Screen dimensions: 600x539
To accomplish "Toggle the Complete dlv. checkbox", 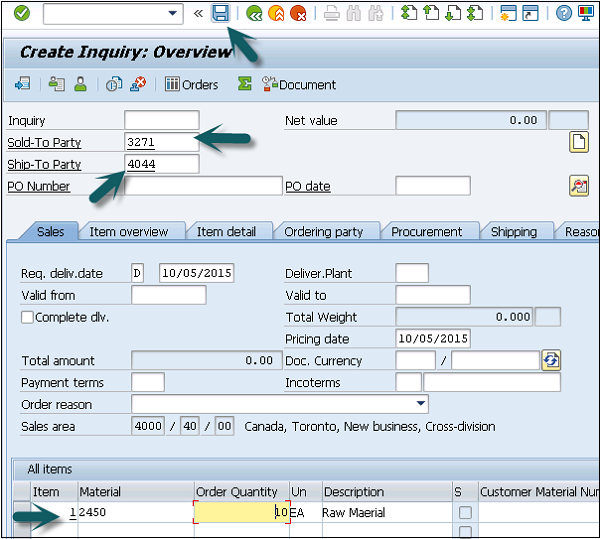I will [28, 317].
